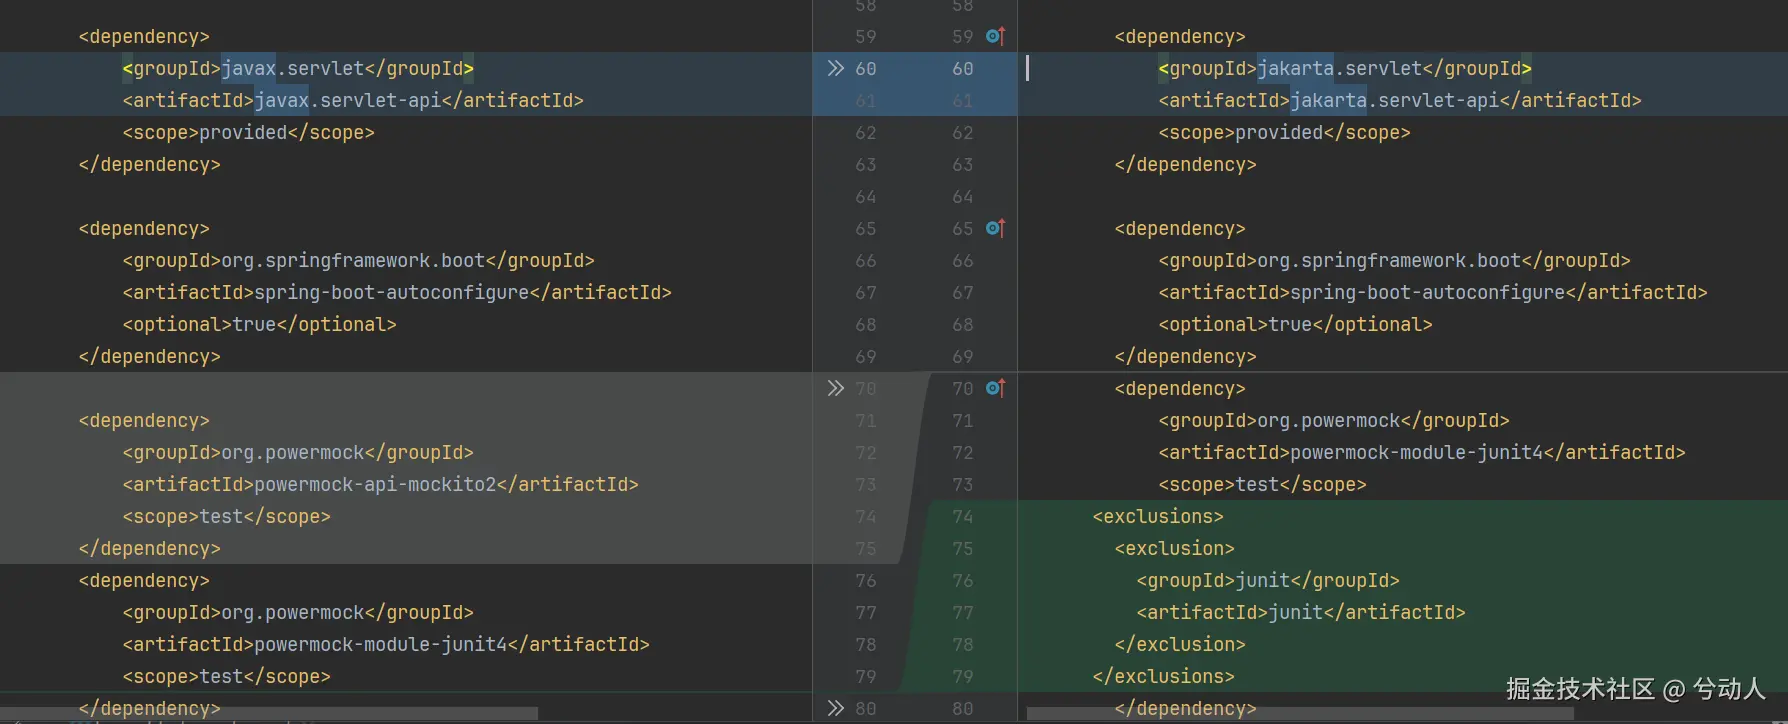Click the gutter marker icon beside line 65
Image resolution: width=1788 pixels, height=724 pixels.
coord(995,228)
